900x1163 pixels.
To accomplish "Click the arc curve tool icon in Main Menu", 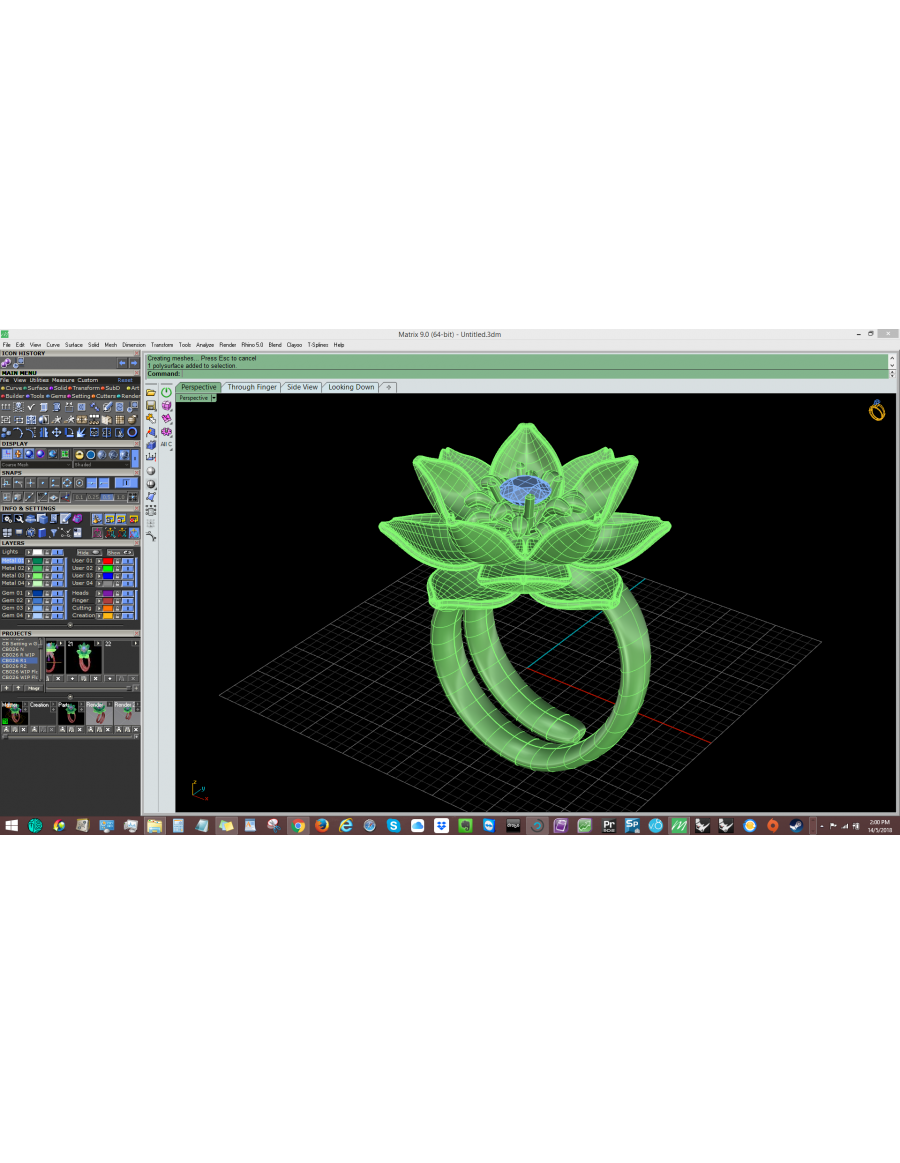I will click(18, 432).
